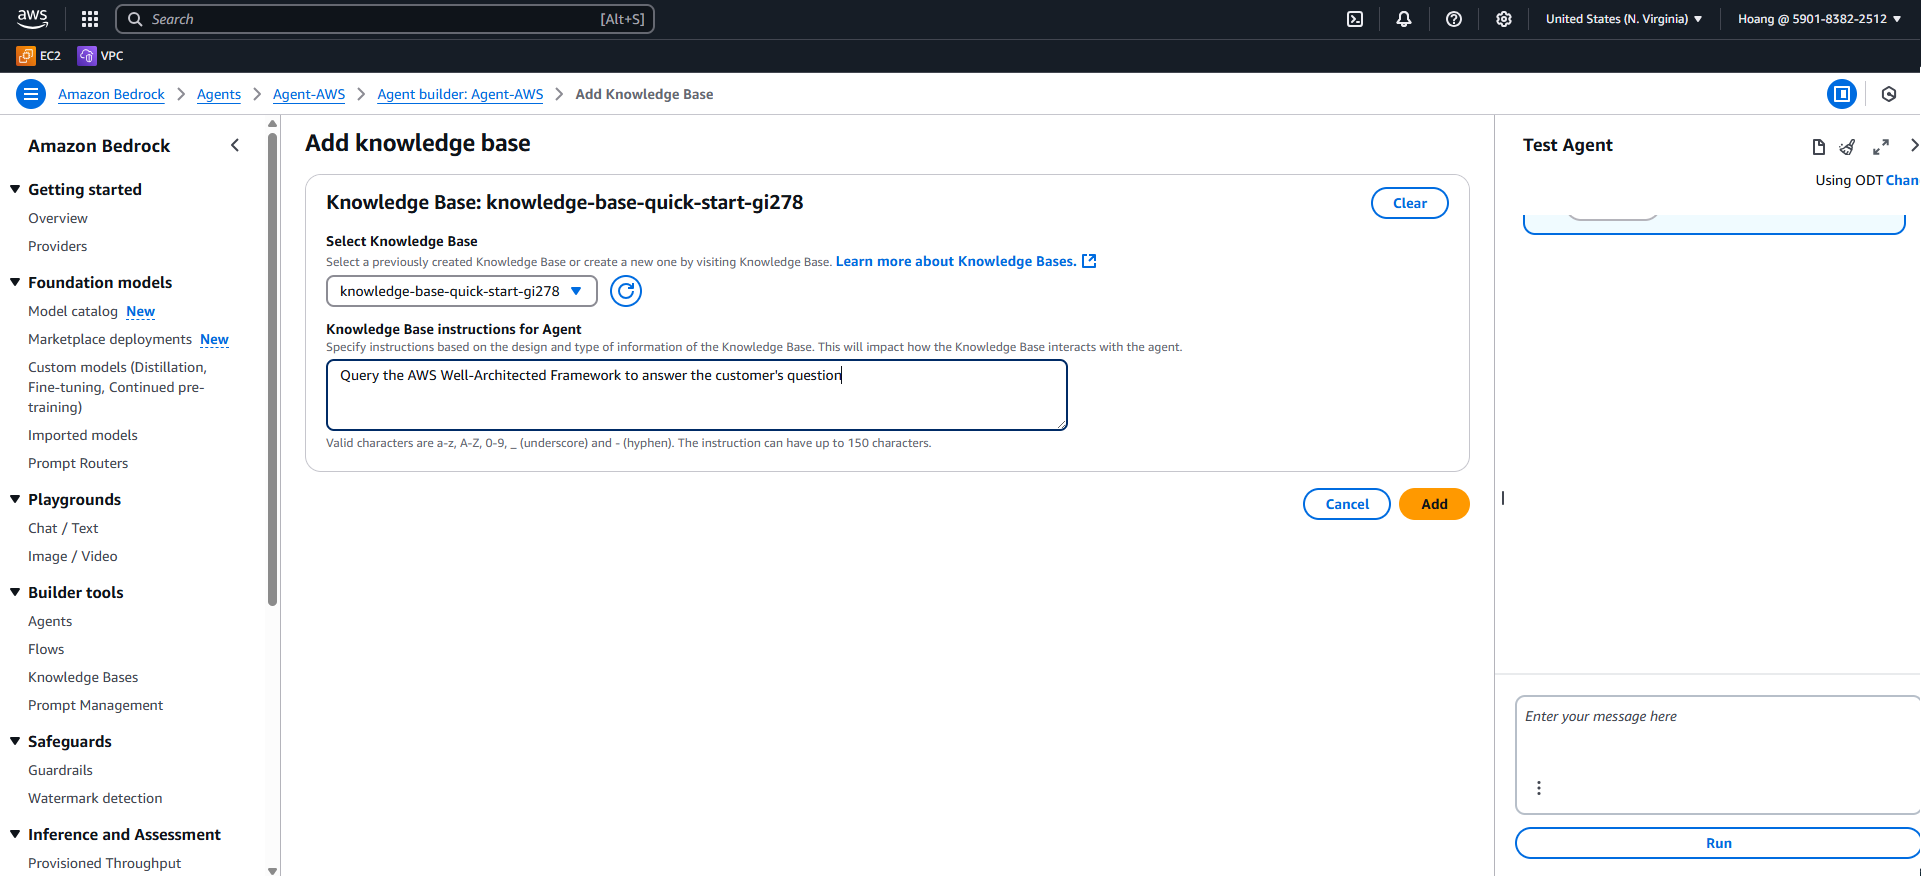Open the EC2 shortcut in favorites bar

tap(39, 56)
